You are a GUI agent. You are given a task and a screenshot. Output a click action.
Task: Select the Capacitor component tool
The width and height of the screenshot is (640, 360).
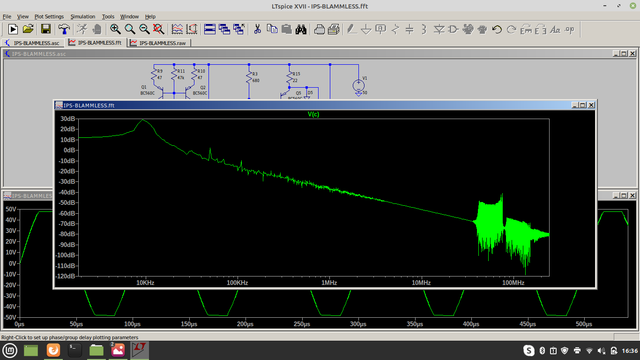click(x=409, y=29)
